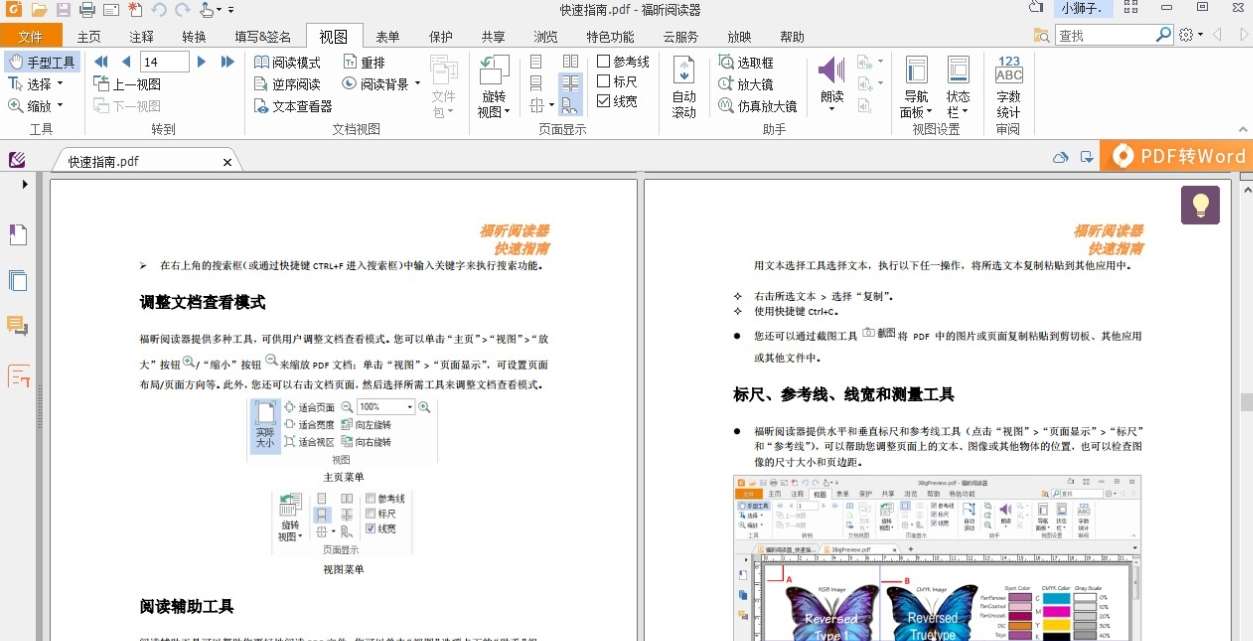Screen dimensions: 1253x641
Task: Select the 手型工具 hand tool
Action: [42, 62]
